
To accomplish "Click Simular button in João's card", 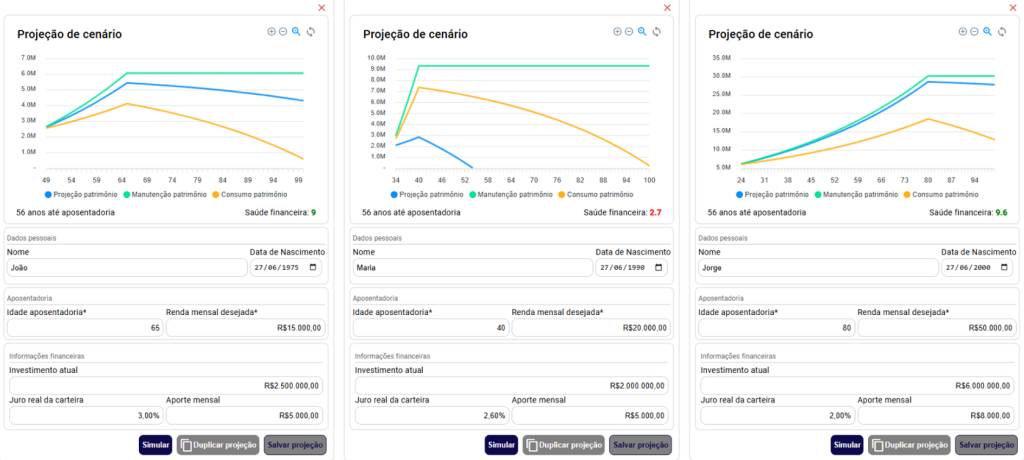I will pyautogui.click(x=155, y=445).
